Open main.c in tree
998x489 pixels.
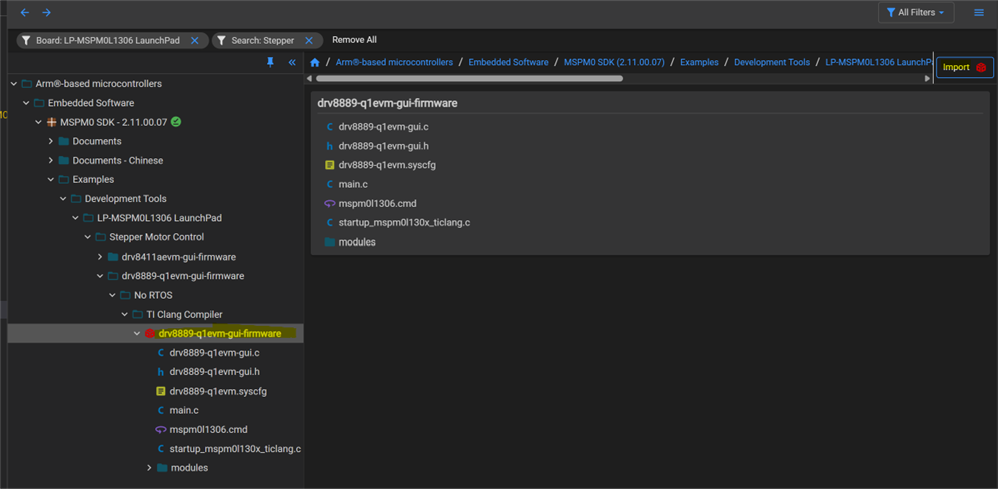184,410
